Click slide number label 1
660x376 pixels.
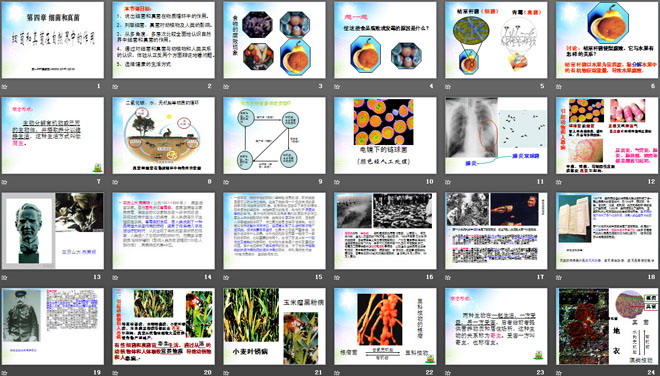point(99,86)
